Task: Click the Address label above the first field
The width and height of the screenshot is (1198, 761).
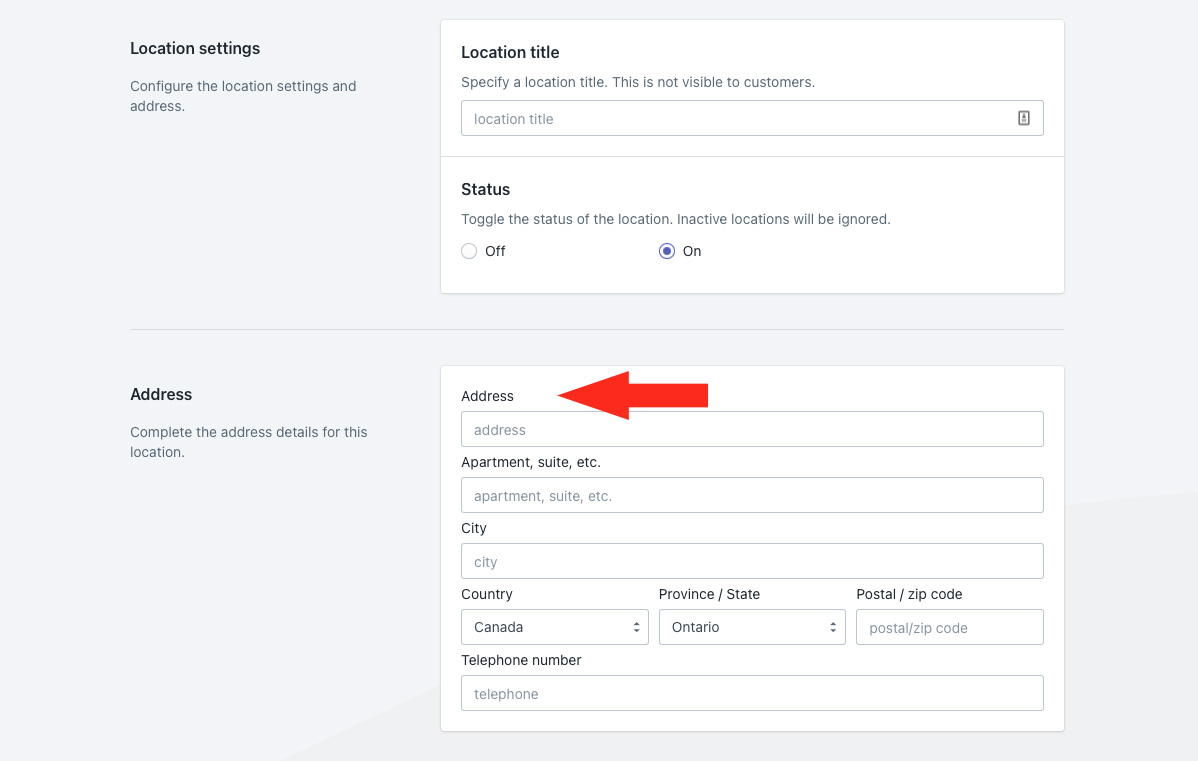Action: click(x=487, y=396)
